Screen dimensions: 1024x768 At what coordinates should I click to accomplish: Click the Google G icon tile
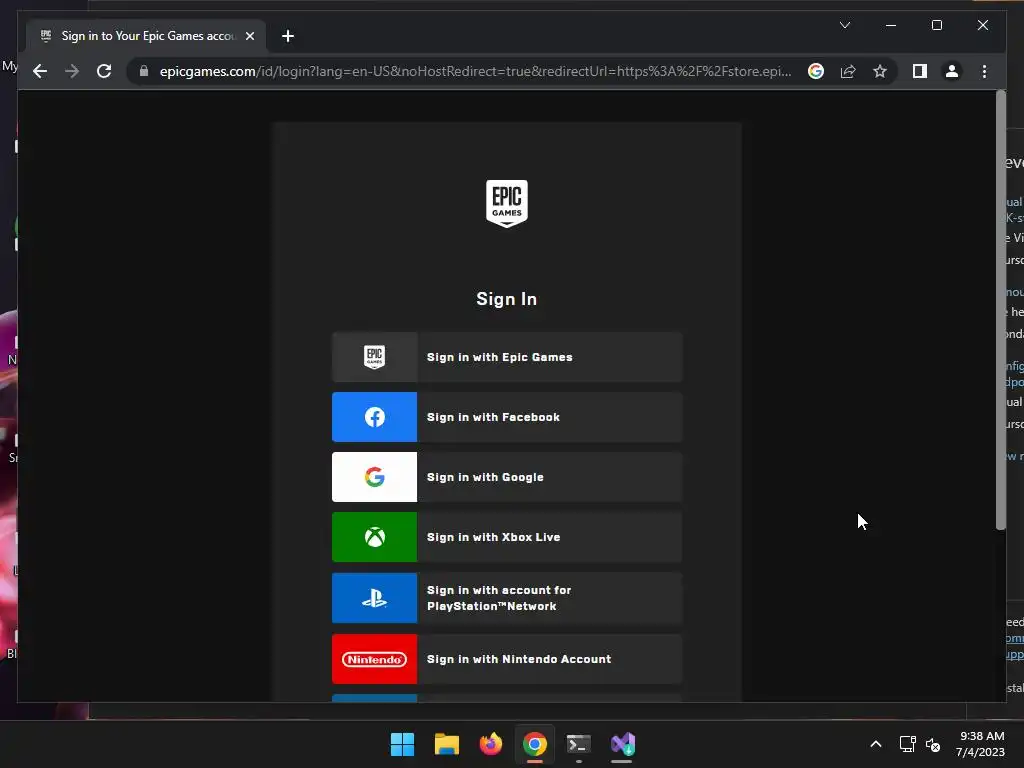(x=374, y=477)
